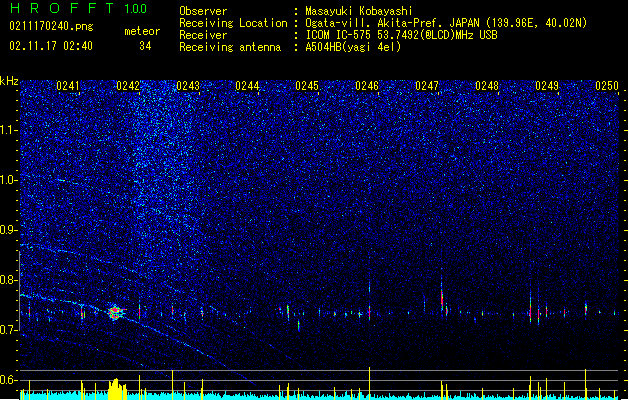Select the file name 0211170240.png
The height and width of the screenshot is (400, 629).
51,27
